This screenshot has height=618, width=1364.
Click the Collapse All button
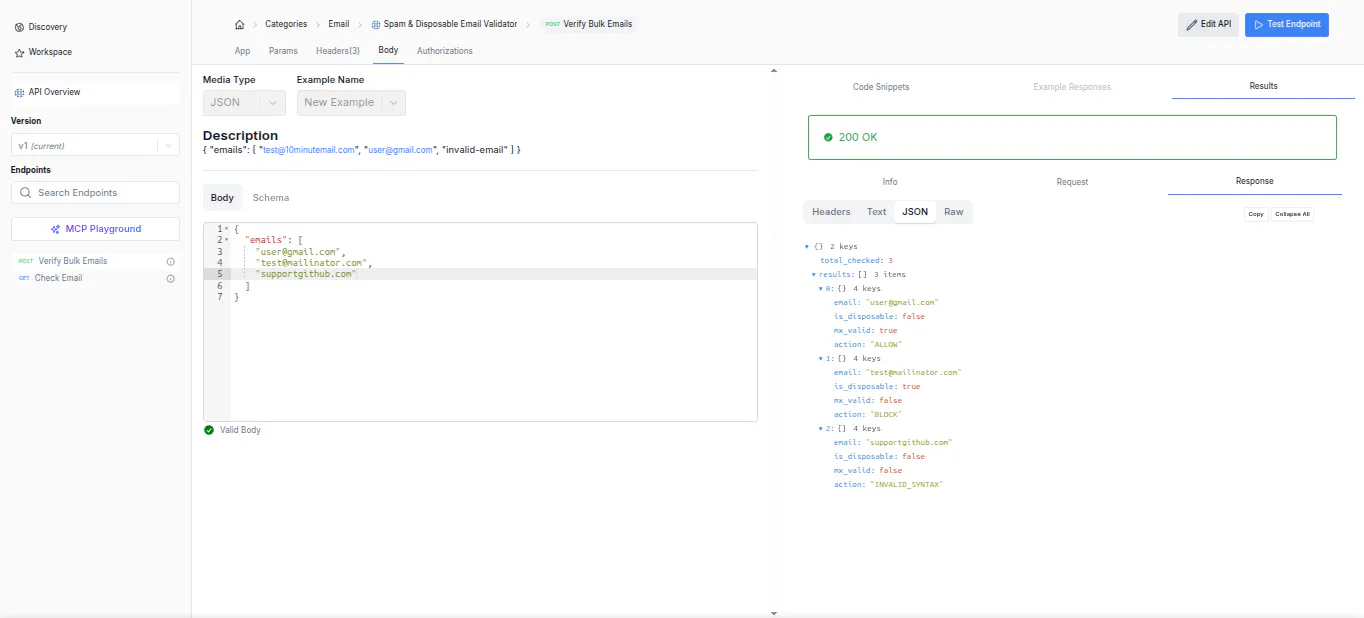[1292, 214]
